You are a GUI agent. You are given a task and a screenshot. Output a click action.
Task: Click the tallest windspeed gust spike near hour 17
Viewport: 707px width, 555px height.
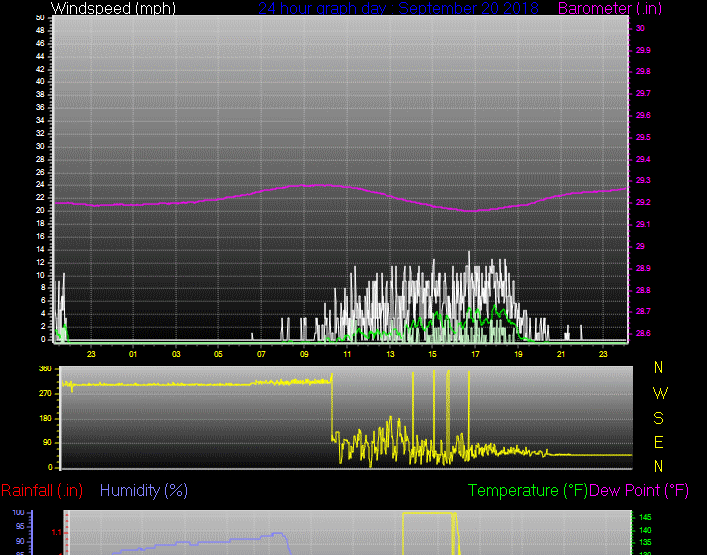[469, 259]
